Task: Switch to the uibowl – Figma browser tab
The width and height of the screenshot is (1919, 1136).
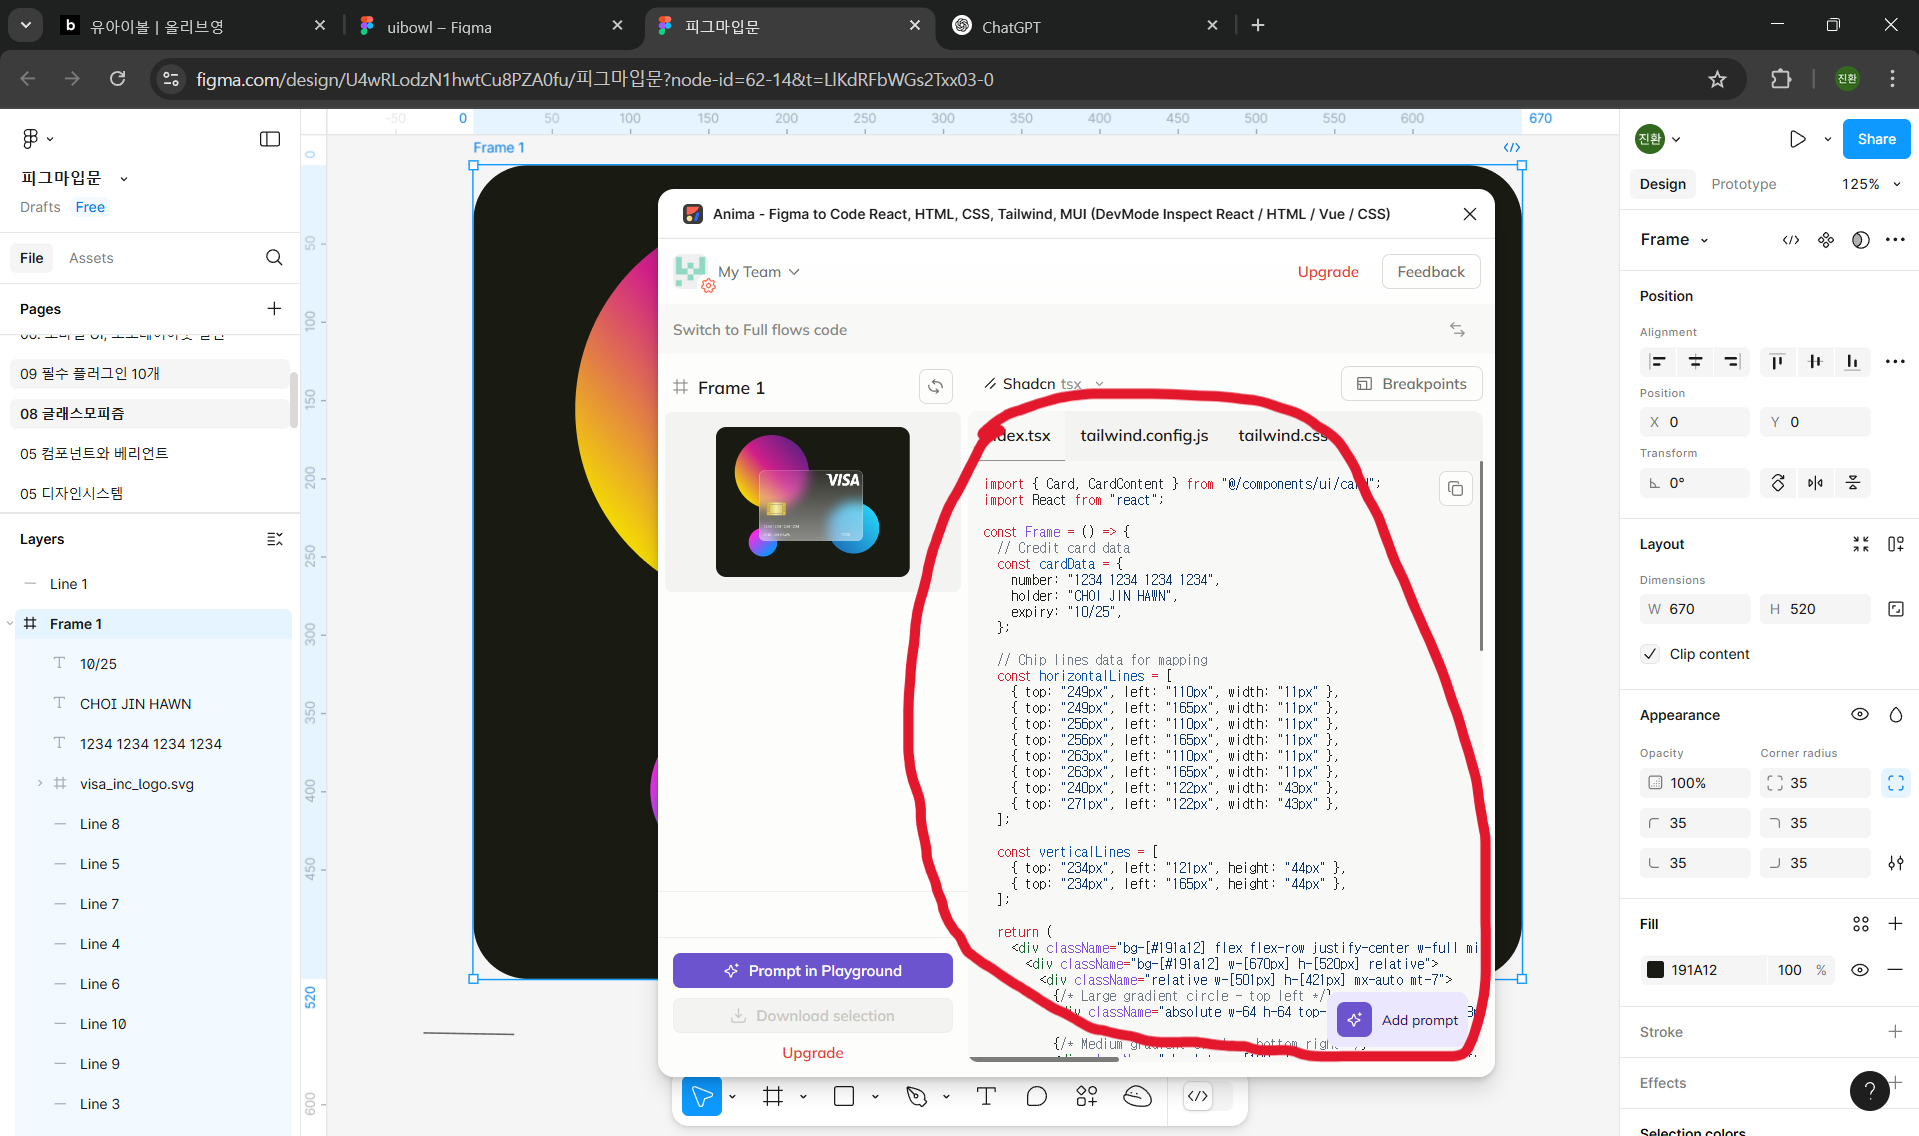Action: (492, 26)
